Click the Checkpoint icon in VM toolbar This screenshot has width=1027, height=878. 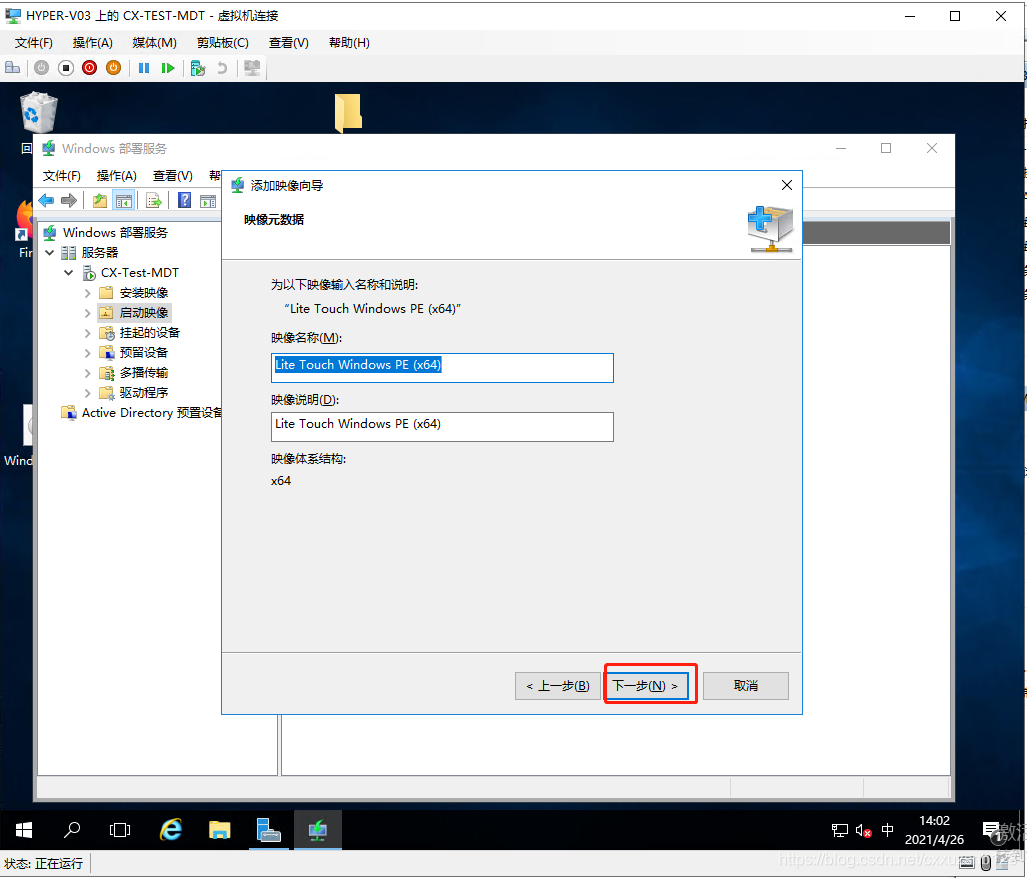[x=198, y=67]
